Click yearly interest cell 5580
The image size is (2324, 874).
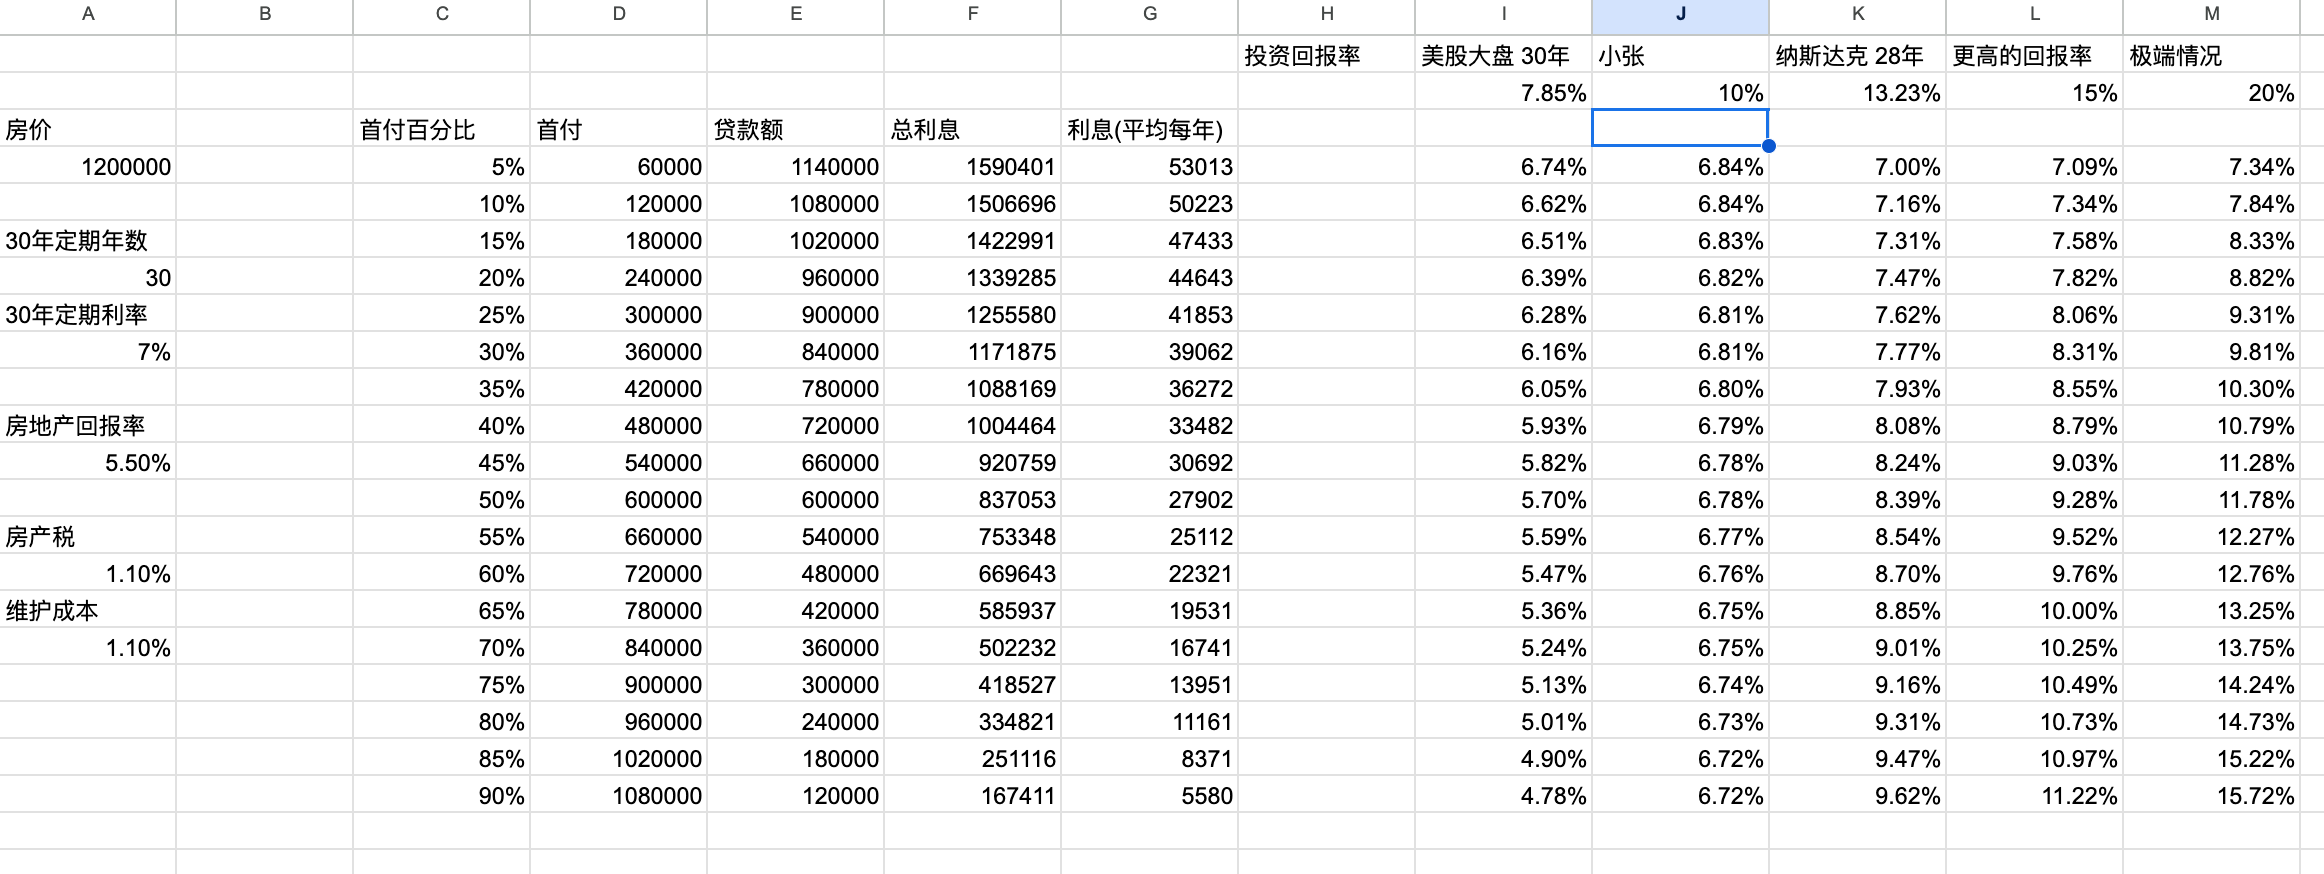pyautogui.click(x=1149, y=795)
